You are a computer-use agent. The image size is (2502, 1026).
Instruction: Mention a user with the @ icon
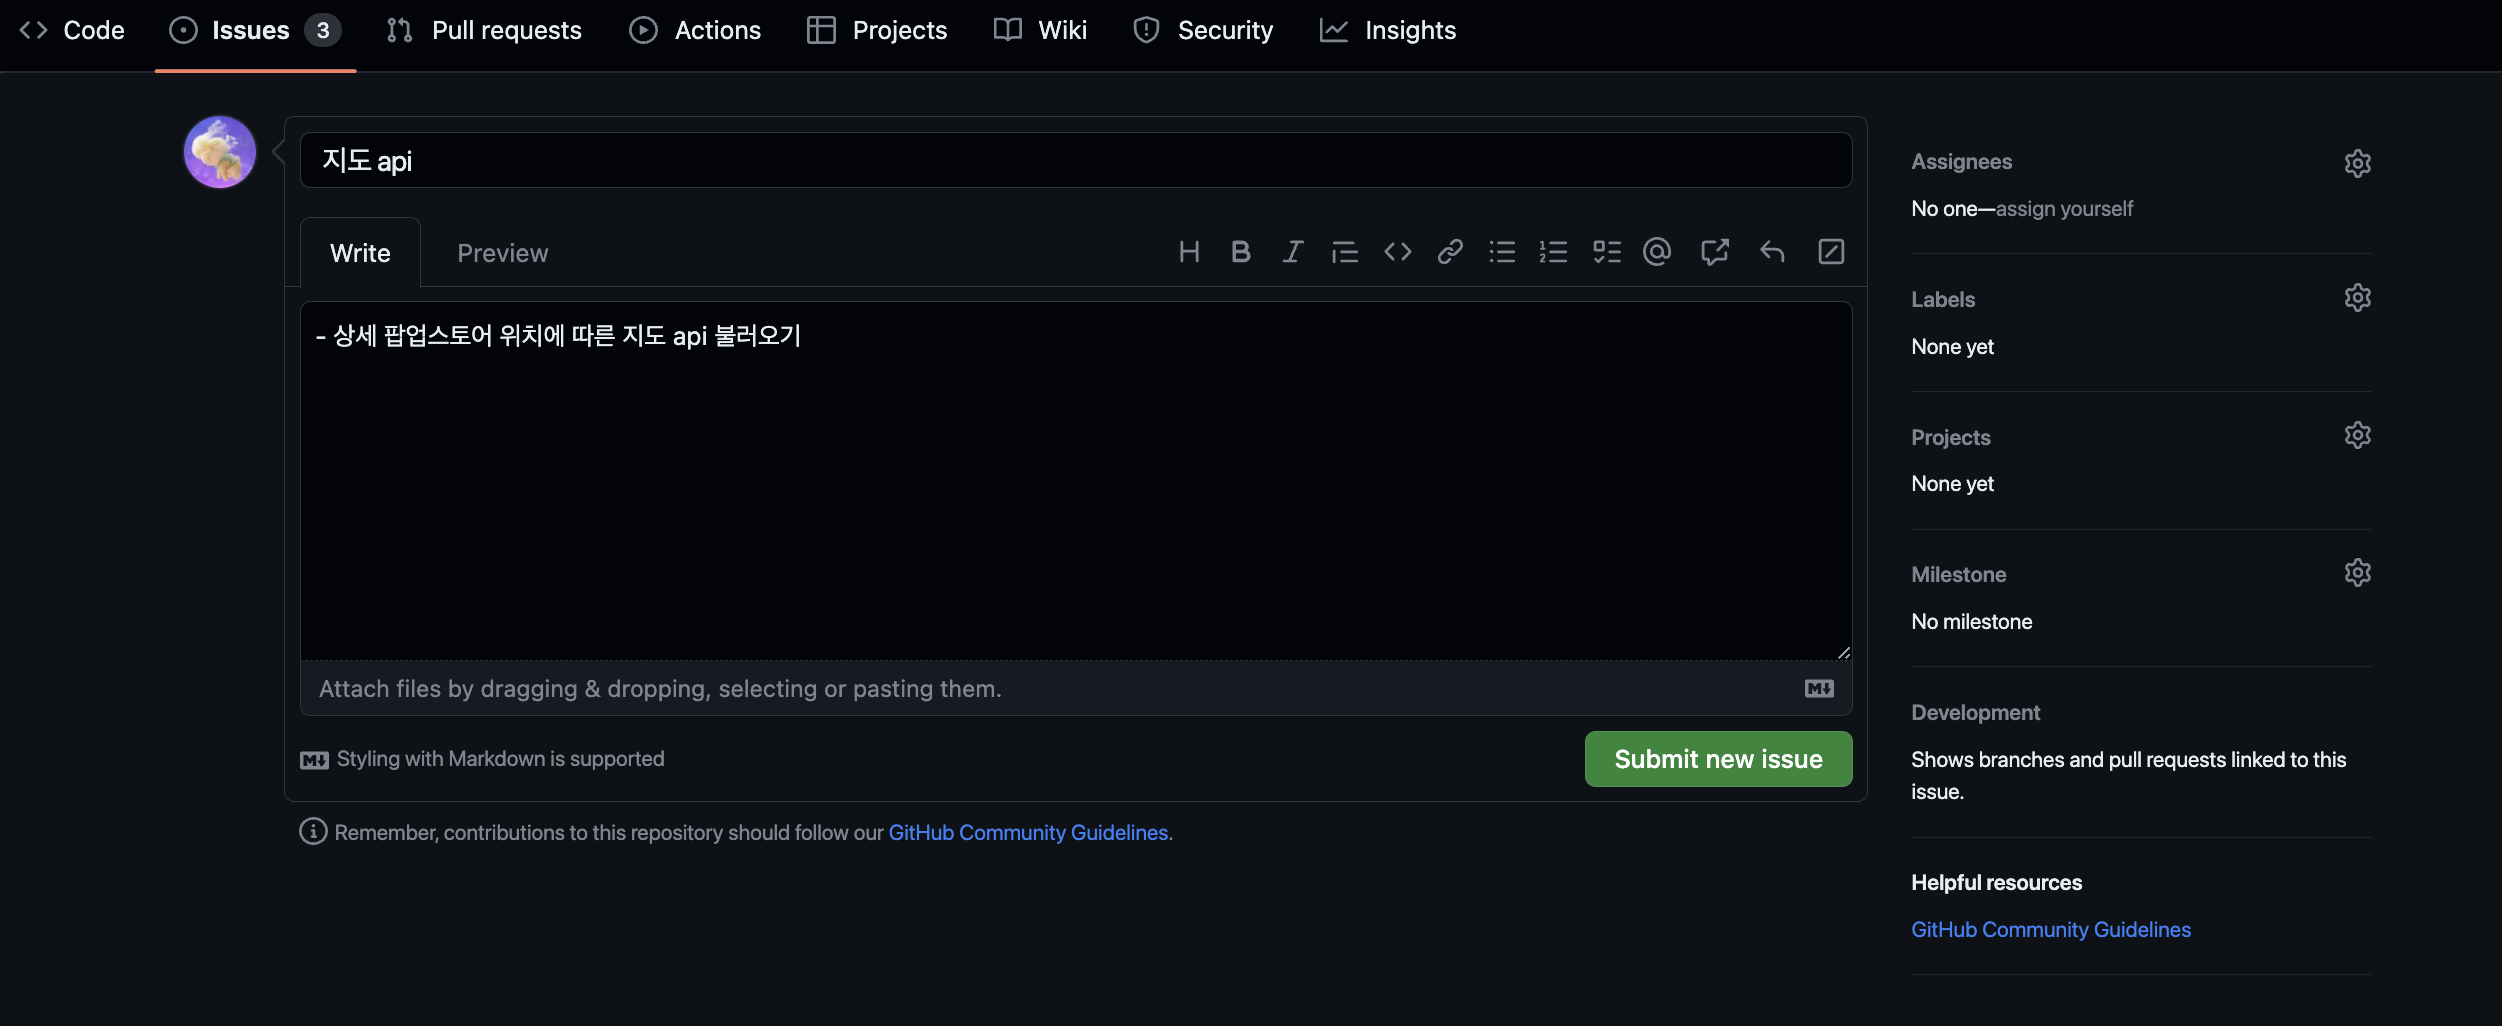(x=1657, y=251)
